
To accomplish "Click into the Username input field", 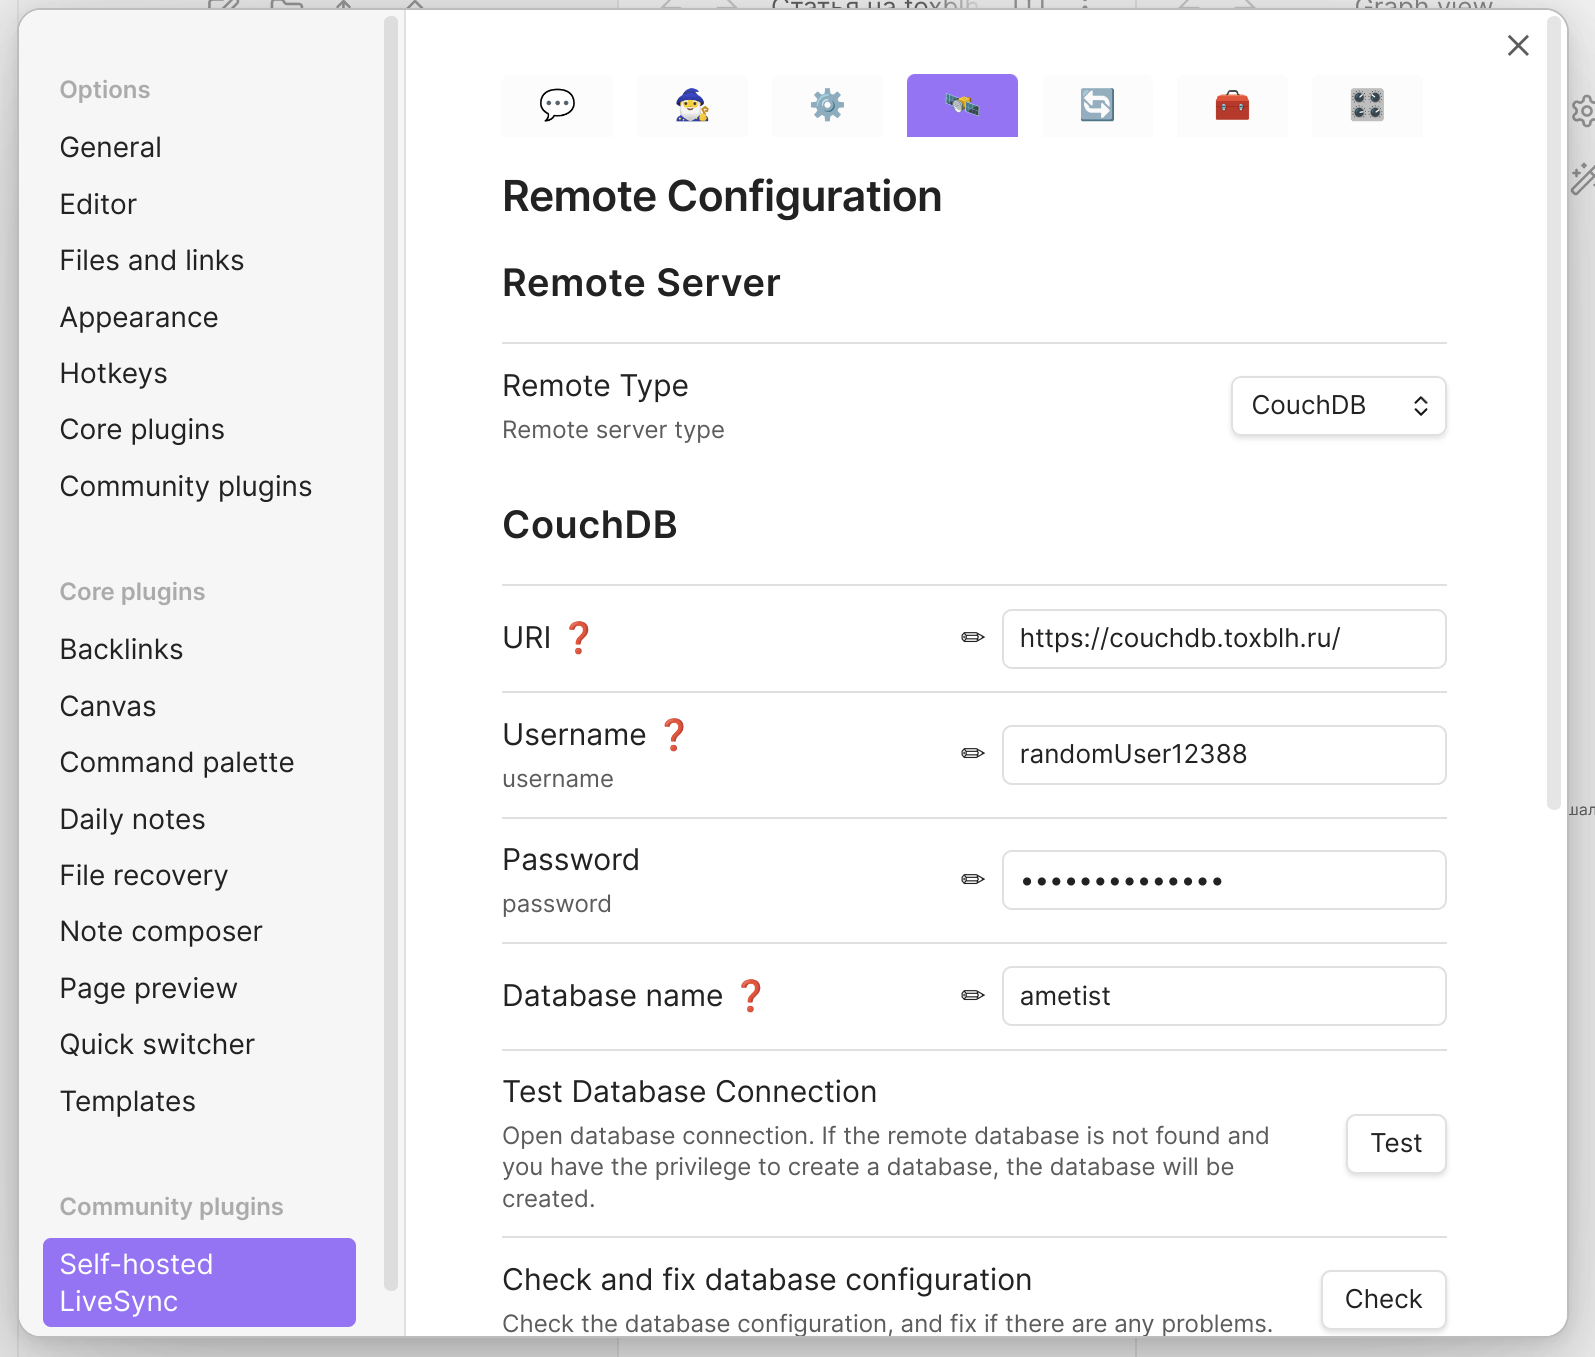I will click(x=1224, y=755).
